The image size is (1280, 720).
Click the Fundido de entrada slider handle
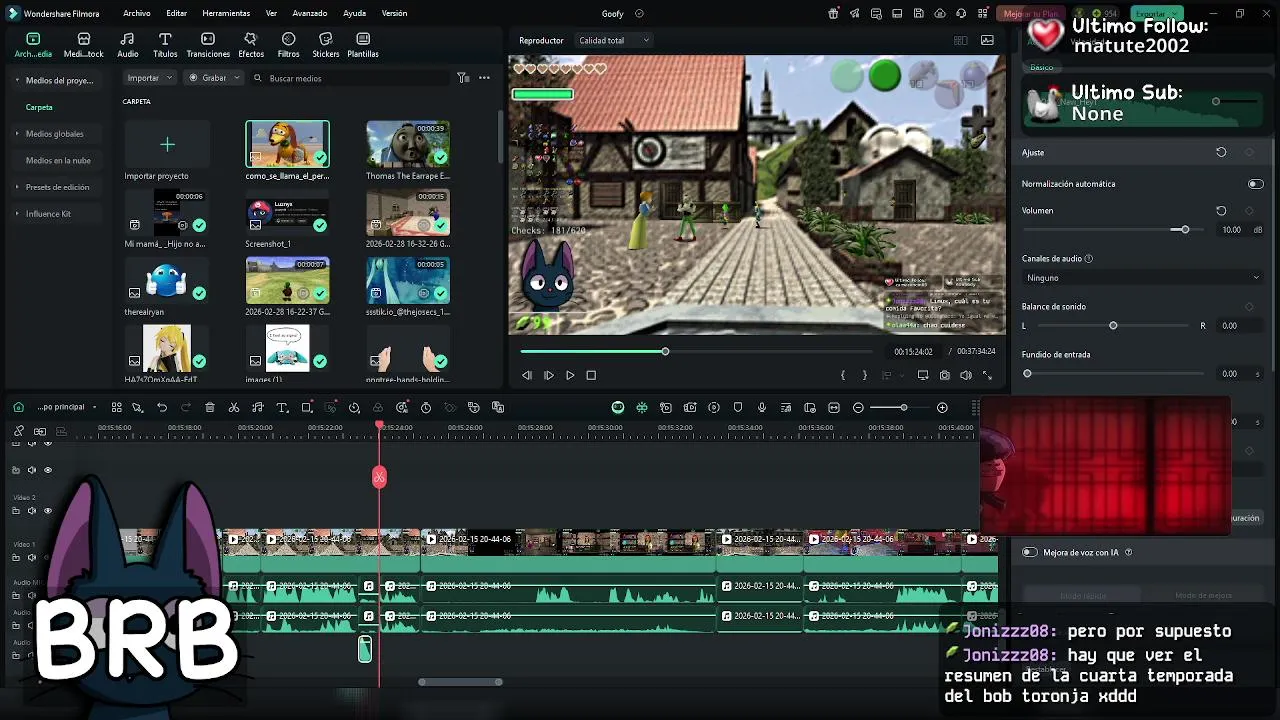coord(1027,374)
